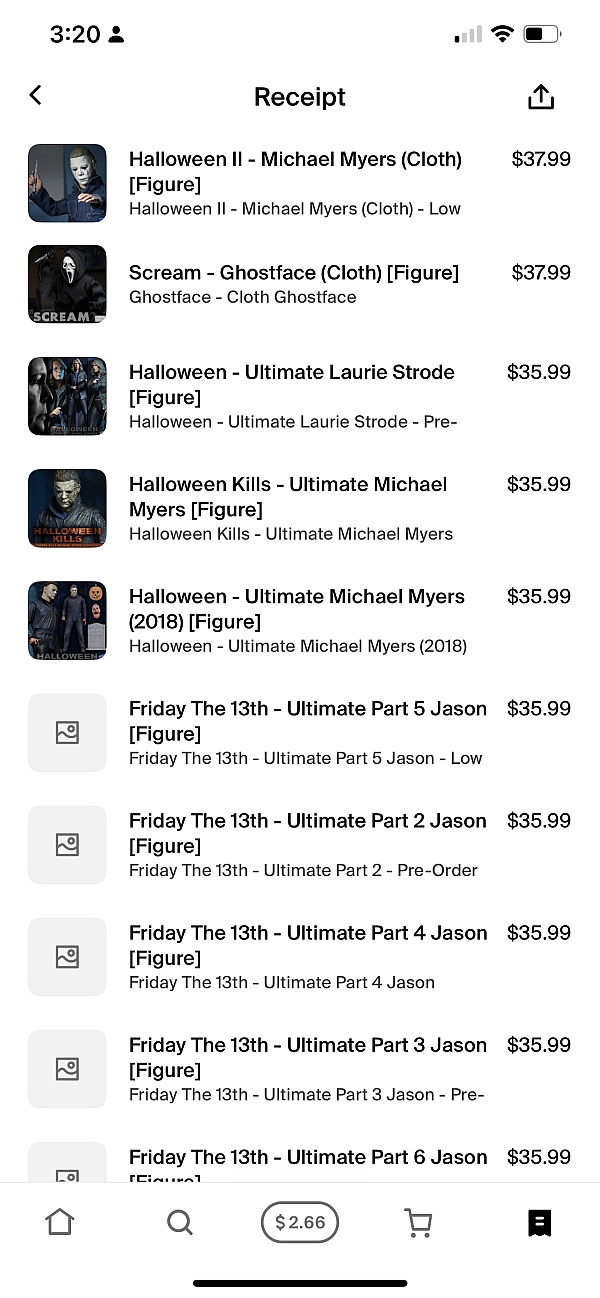Tap the Part 2 Jason placeholder image

pyautogui.click(x=67, y=845)
